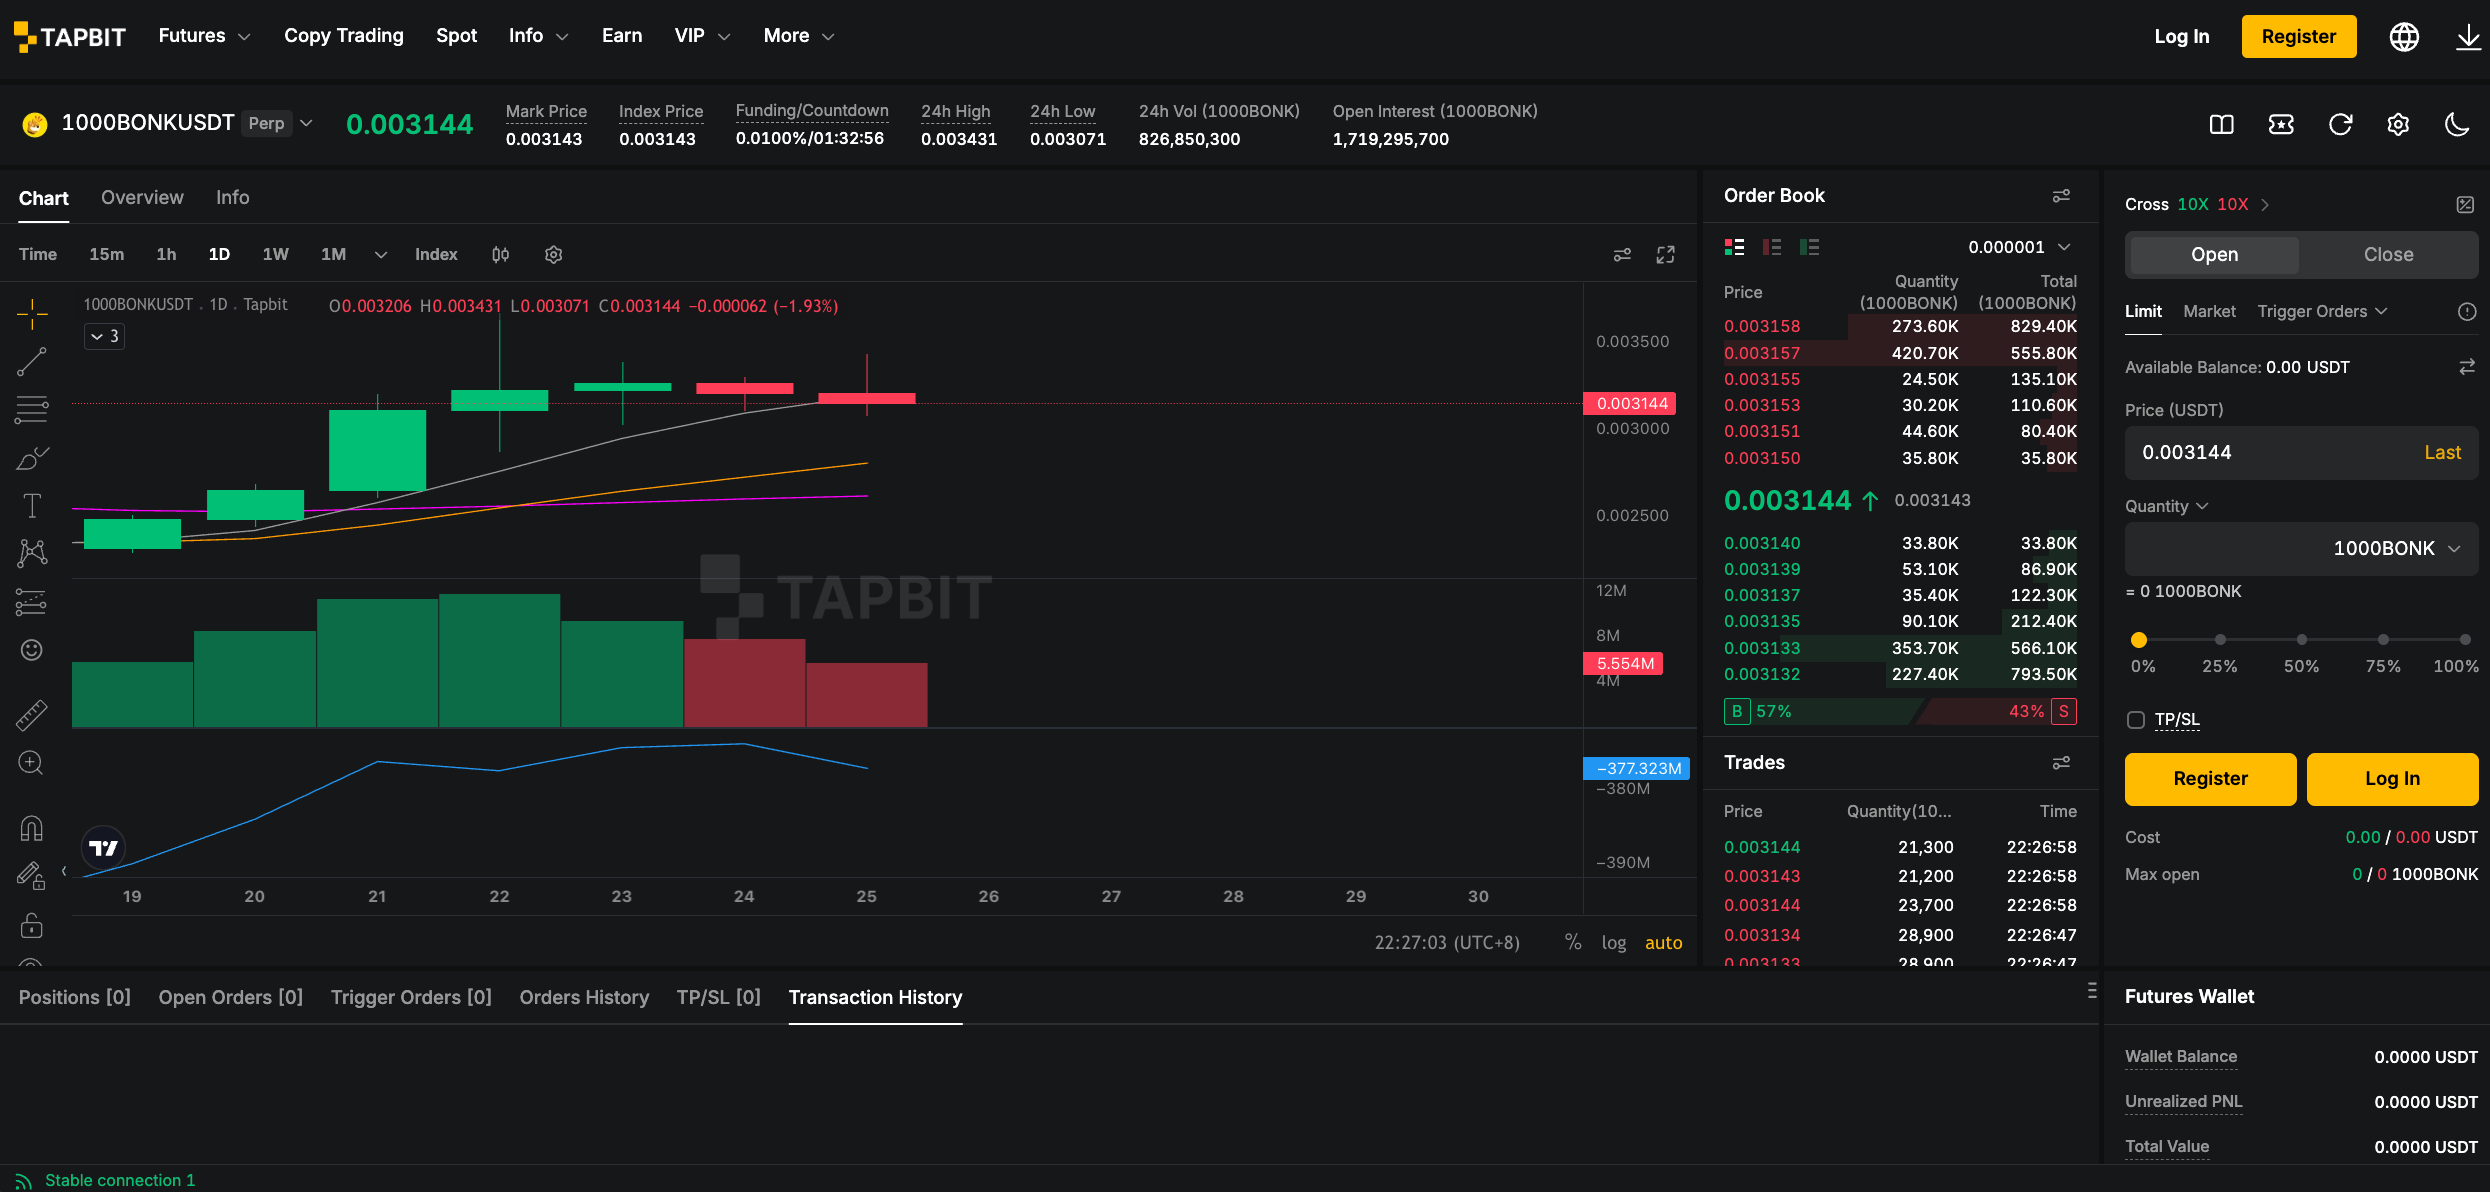Open the Positions [0] tab
Image resolution: width=2490 pixels, height=1192 pixels.
pos(75,998)
